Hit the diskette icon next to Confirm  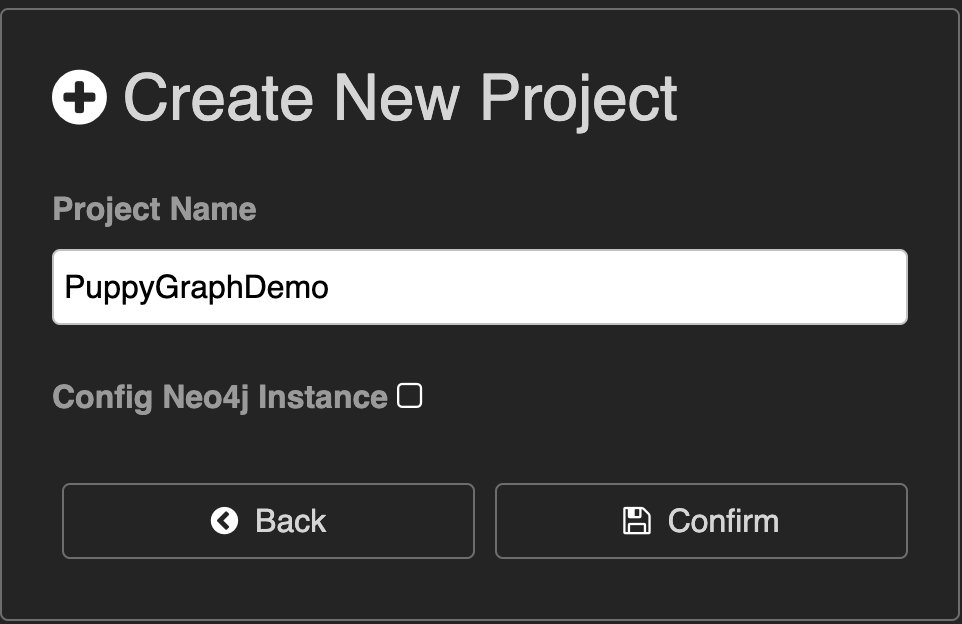(637, 521)
